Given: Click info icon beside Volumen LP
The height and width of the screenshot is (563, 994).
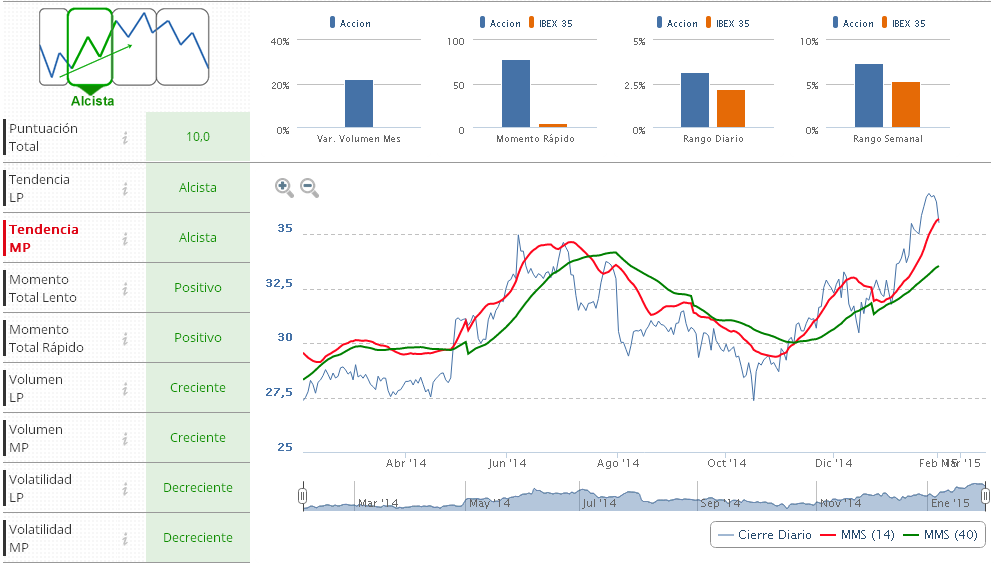Looking at the screenshot, I should point(125,388).
